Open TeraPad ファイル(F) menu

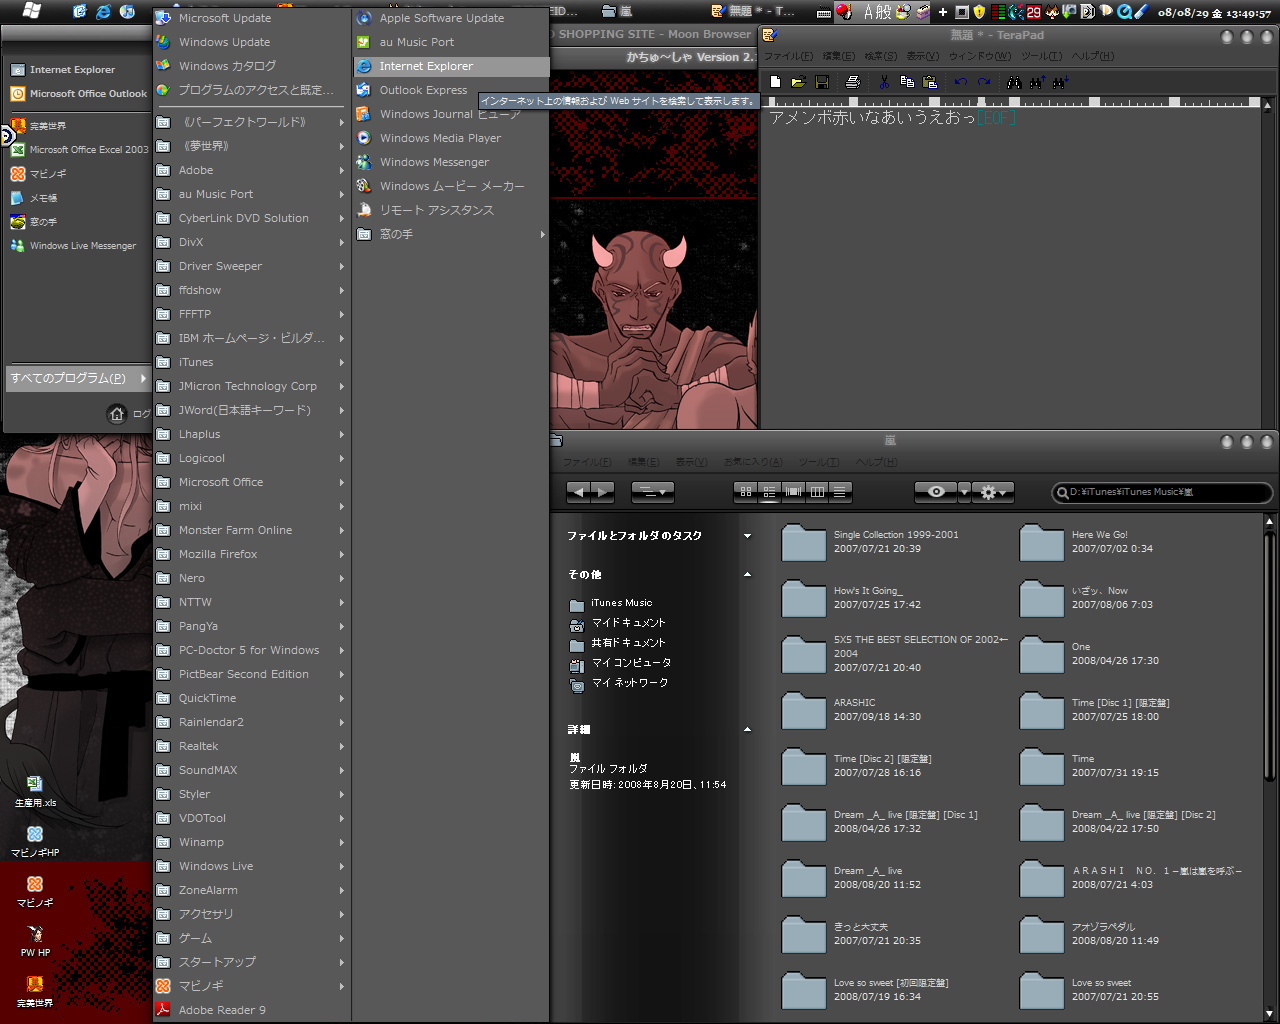point(789,56)
